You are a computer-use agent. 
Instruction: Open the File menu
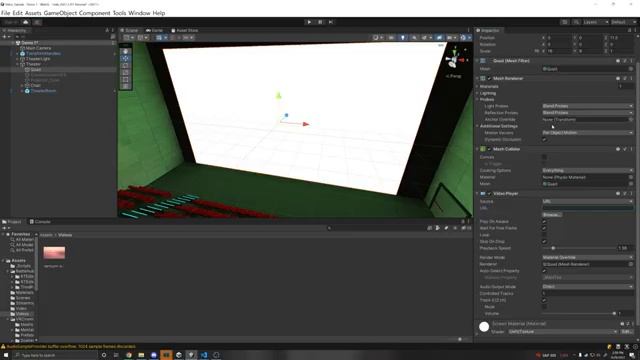pos(5,13)
